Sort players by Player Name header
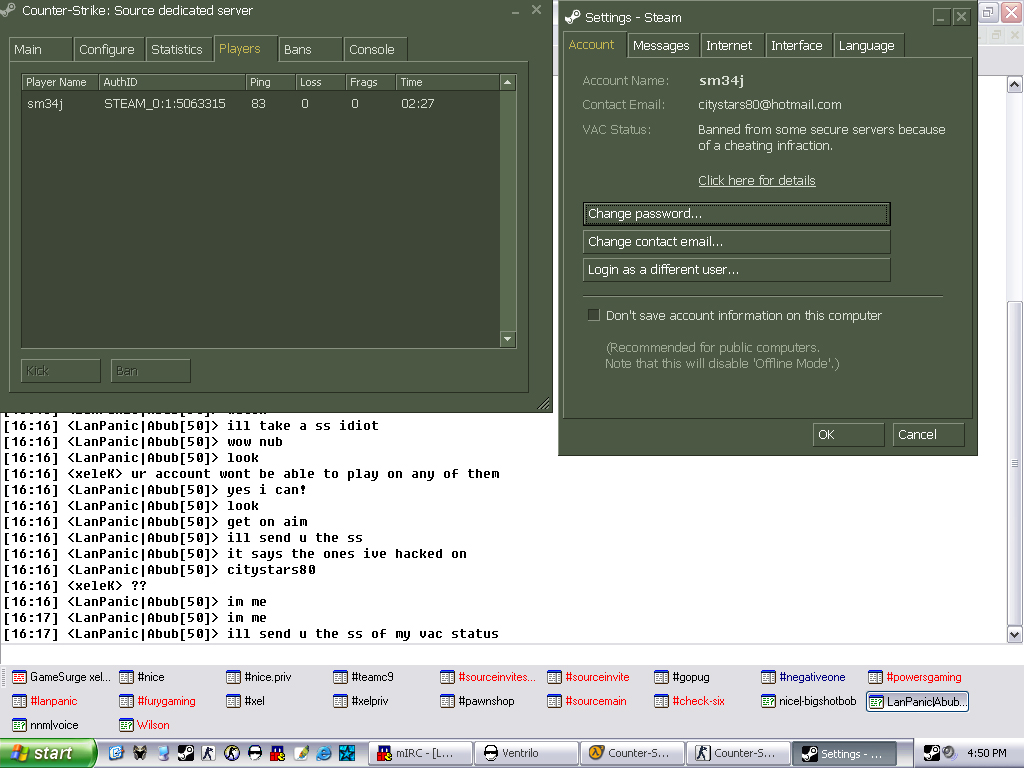Screen dimensions: 1024x768 (60, 82)
